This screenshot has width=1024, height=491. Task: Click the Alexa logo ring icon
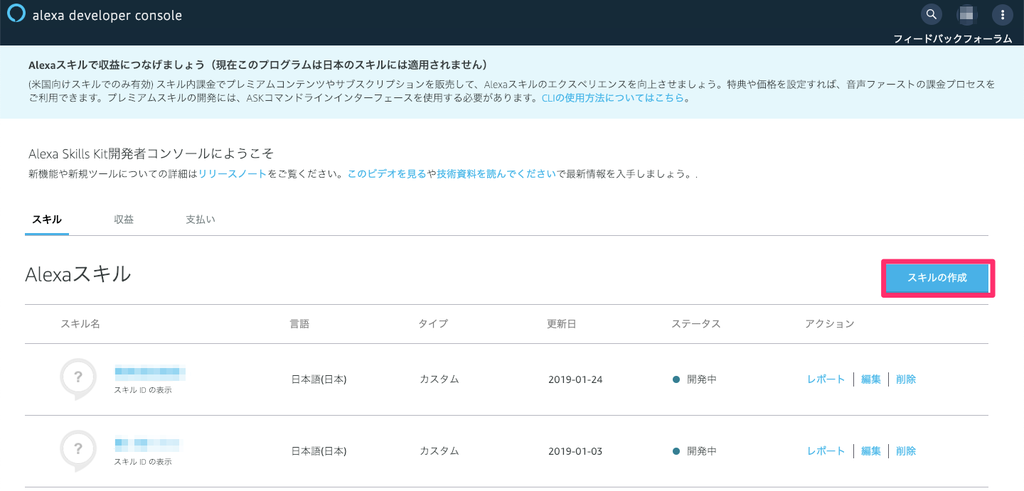point(16,14)
